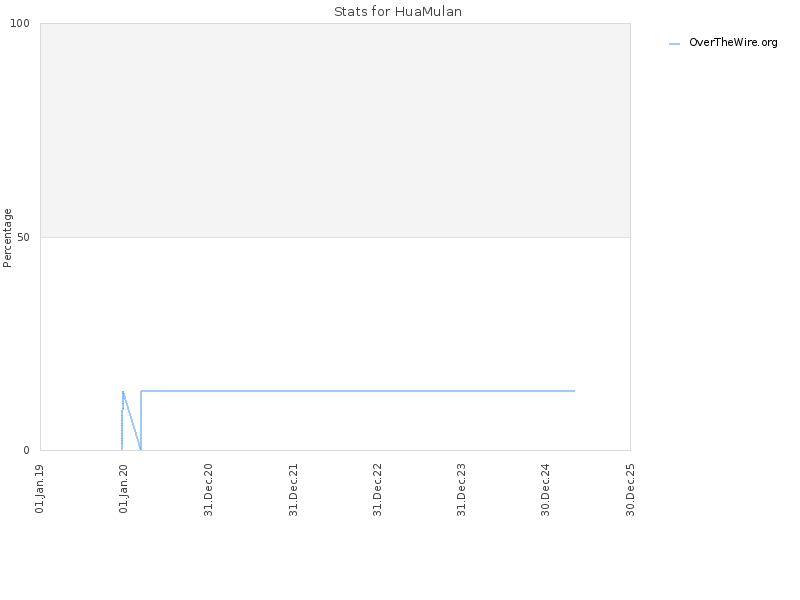Click the OverTheWire.org legend label
Viewport: 800px width, 600px height.
[x=733, y=42]
